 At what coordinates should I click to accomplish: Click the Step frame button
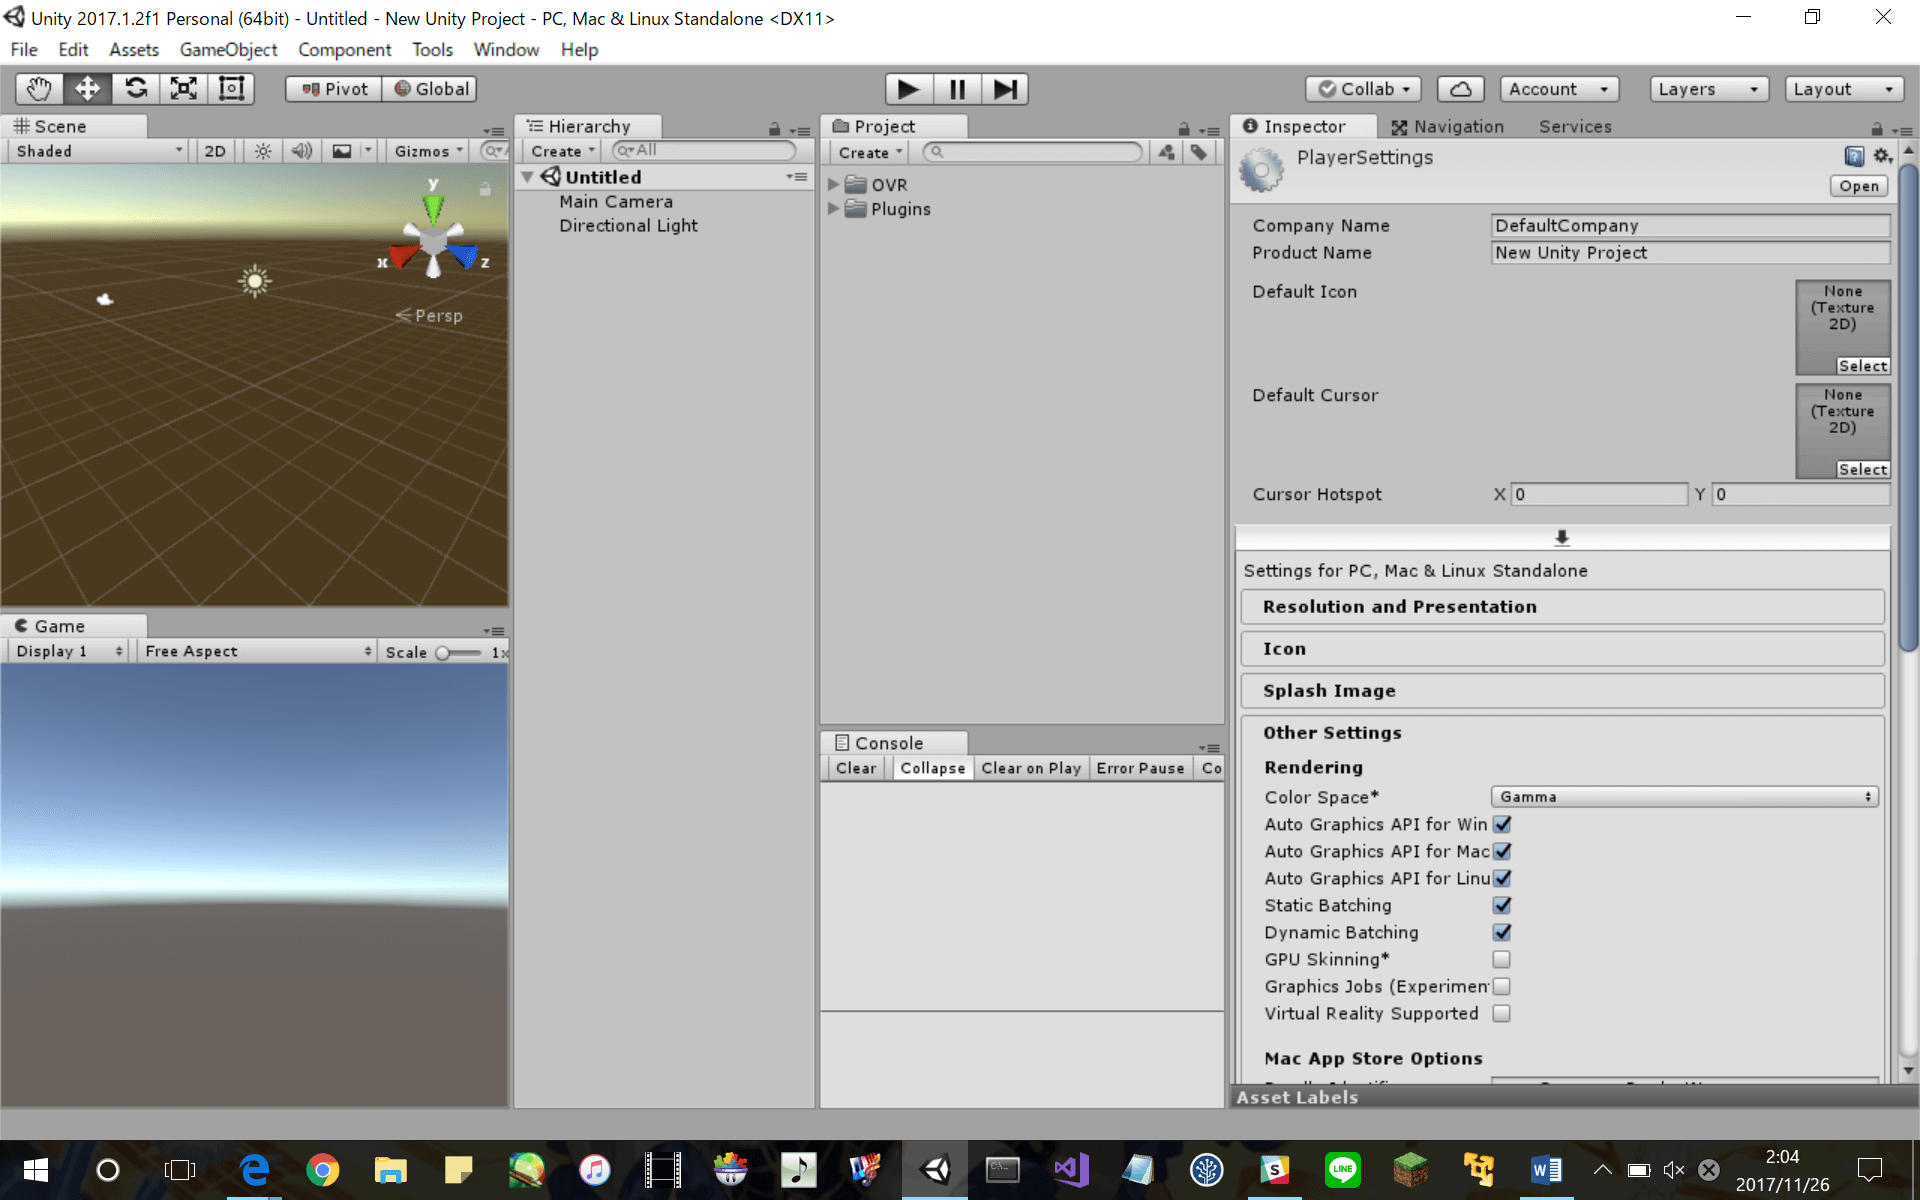click(x=1005, y=89)
